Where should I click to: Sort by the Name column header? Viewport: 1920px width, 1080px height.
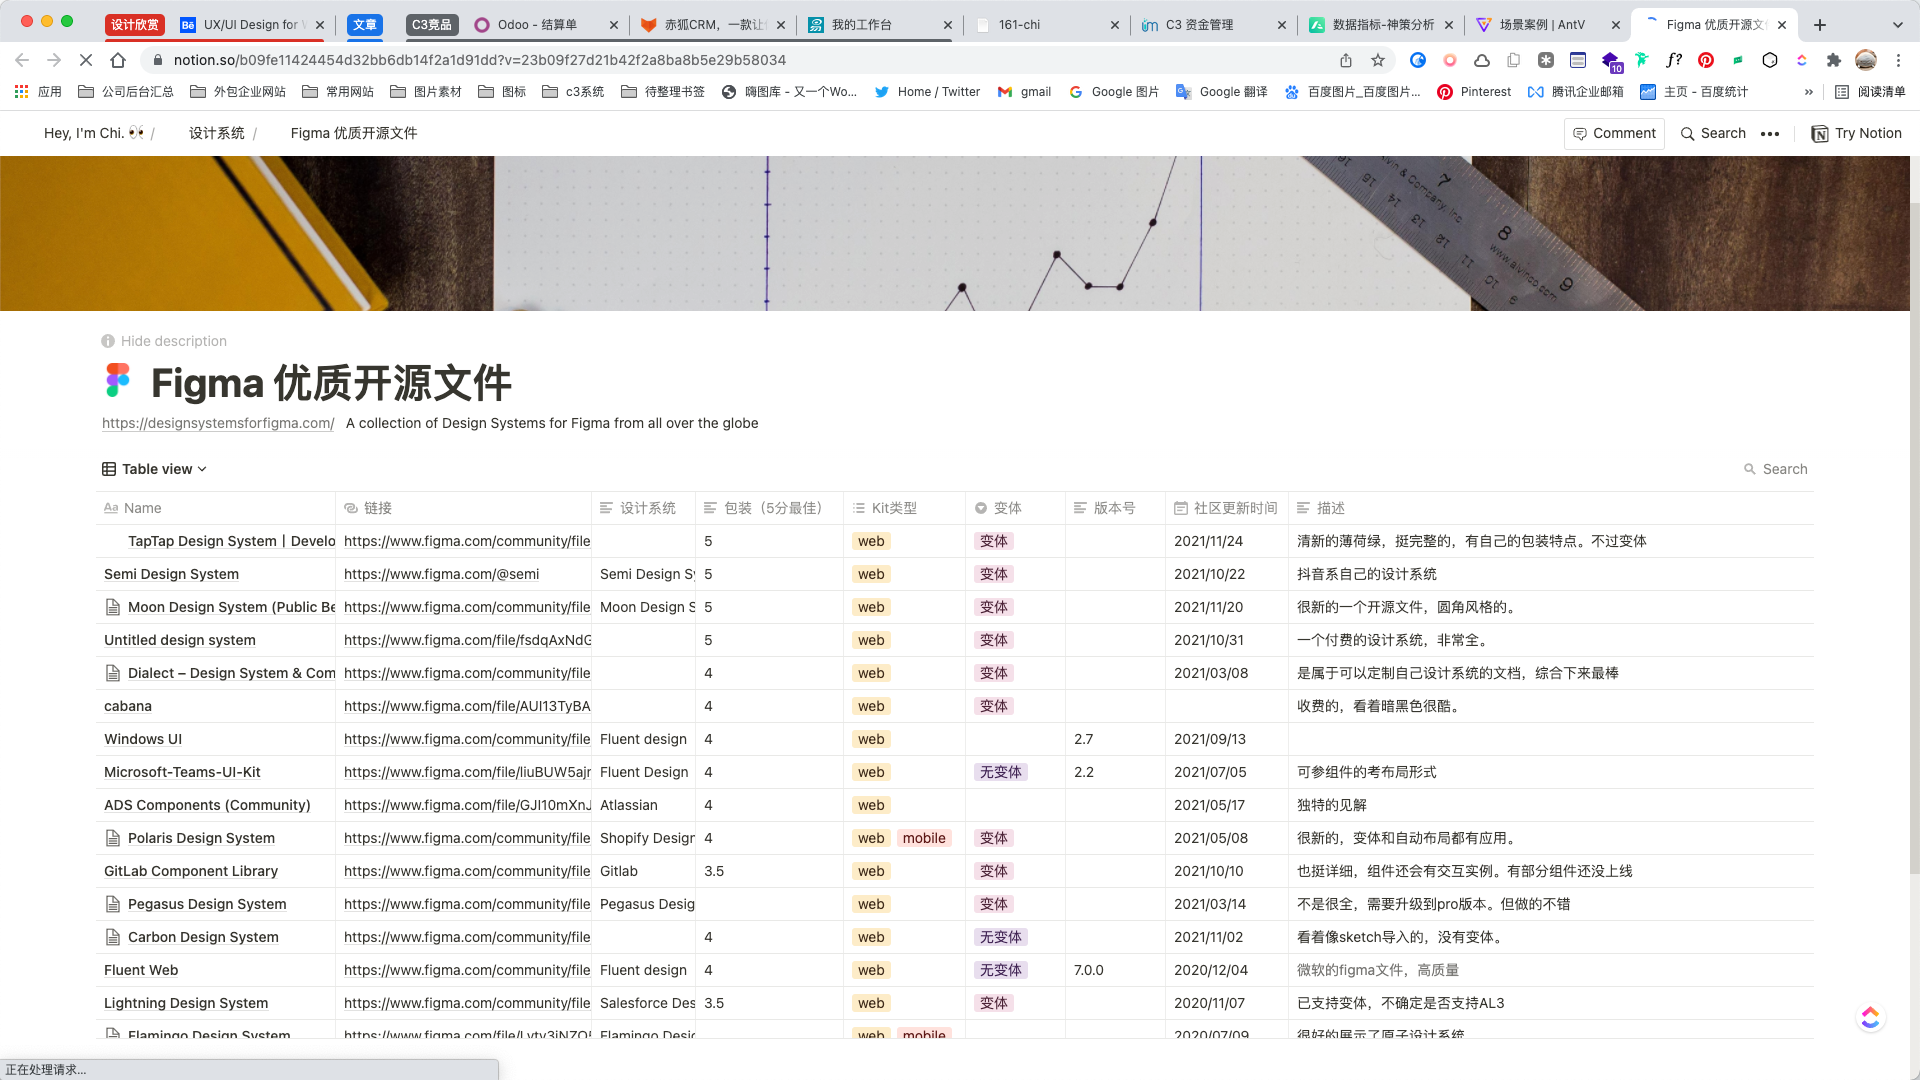pyautogui.click(x=216, y=508)
